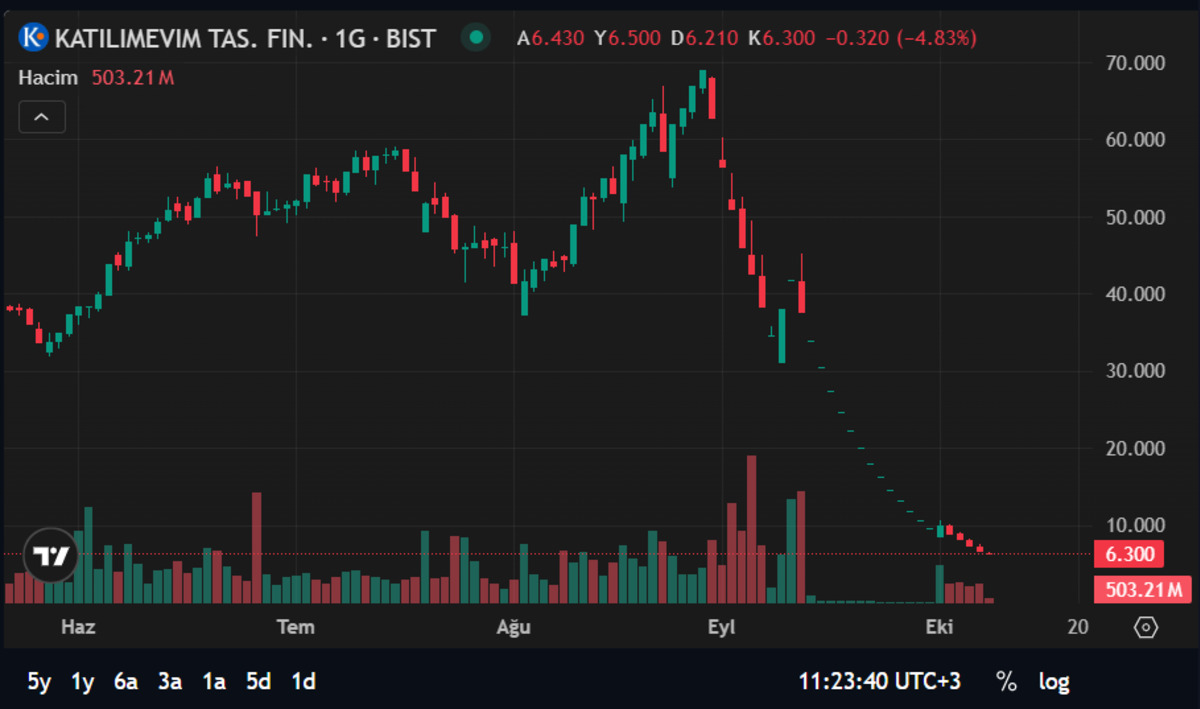Select the 1y date range
The width and height of the screenshot is (1200, 709).
tap(82, 682)
